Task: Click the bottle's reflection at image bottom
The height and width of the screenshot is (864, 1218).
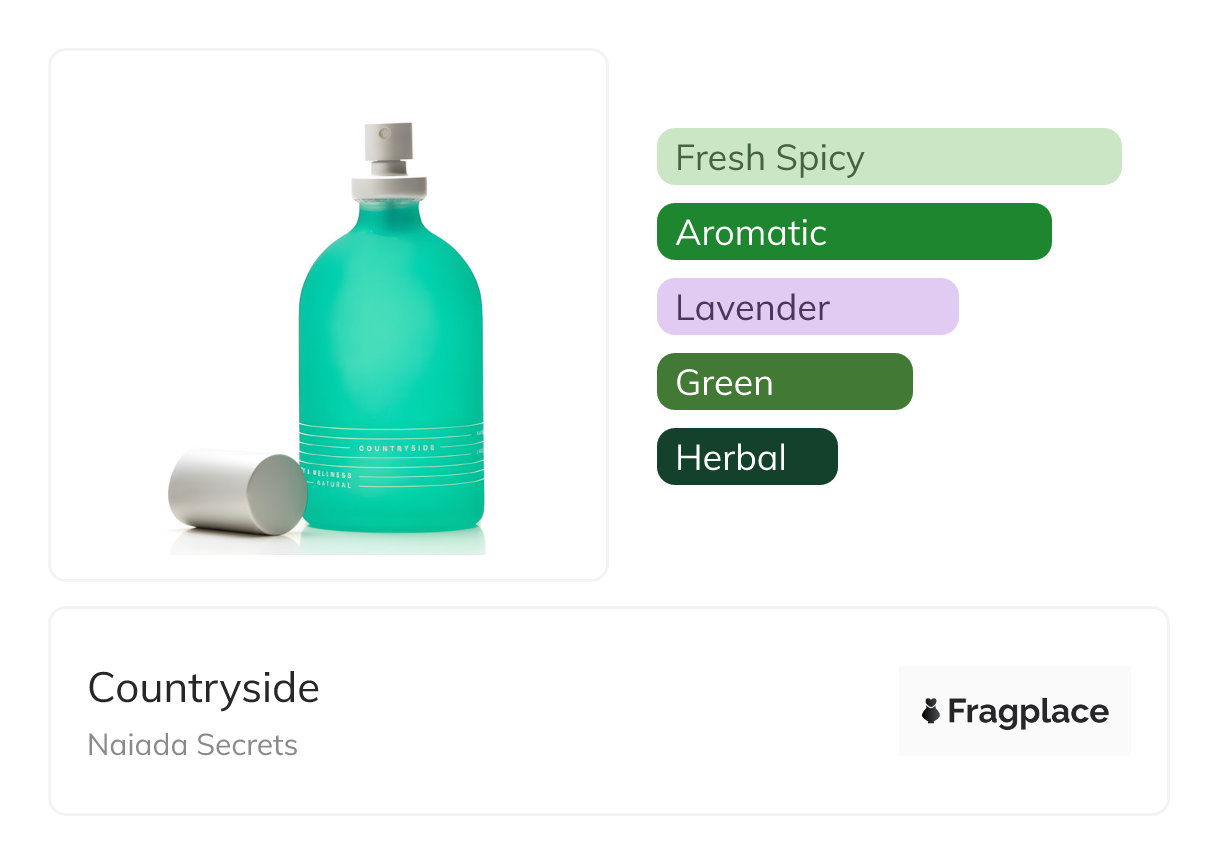Action: coord(400,541)
